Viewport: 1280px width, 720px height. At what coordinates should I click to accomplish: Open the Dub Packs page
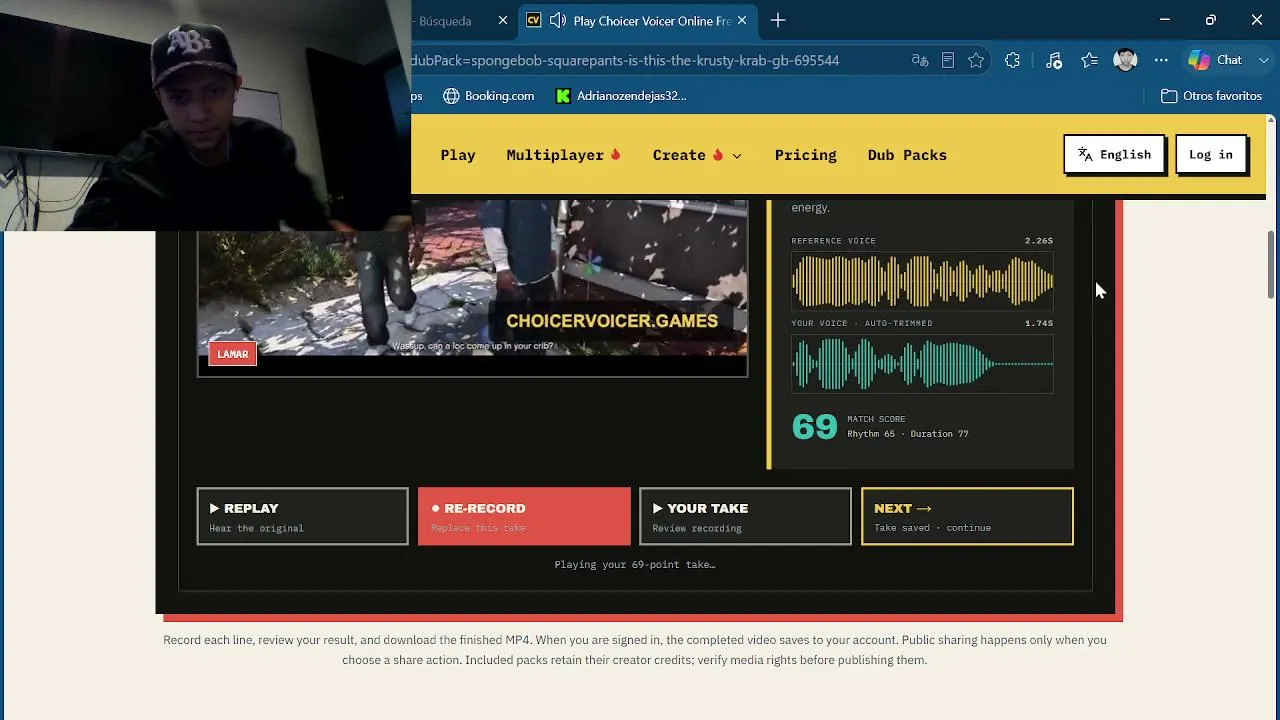click(907, 155)
